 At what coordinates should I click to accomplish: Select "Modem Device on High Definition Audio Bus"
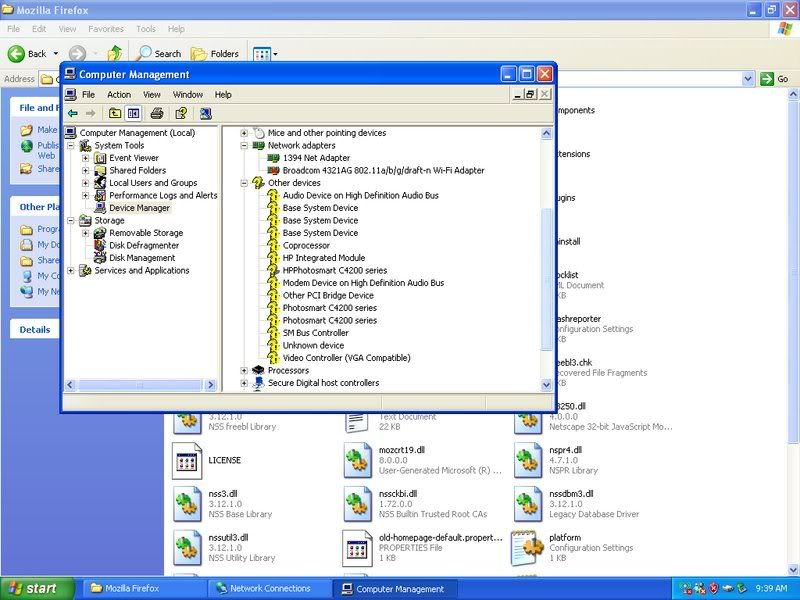(363, 283)
